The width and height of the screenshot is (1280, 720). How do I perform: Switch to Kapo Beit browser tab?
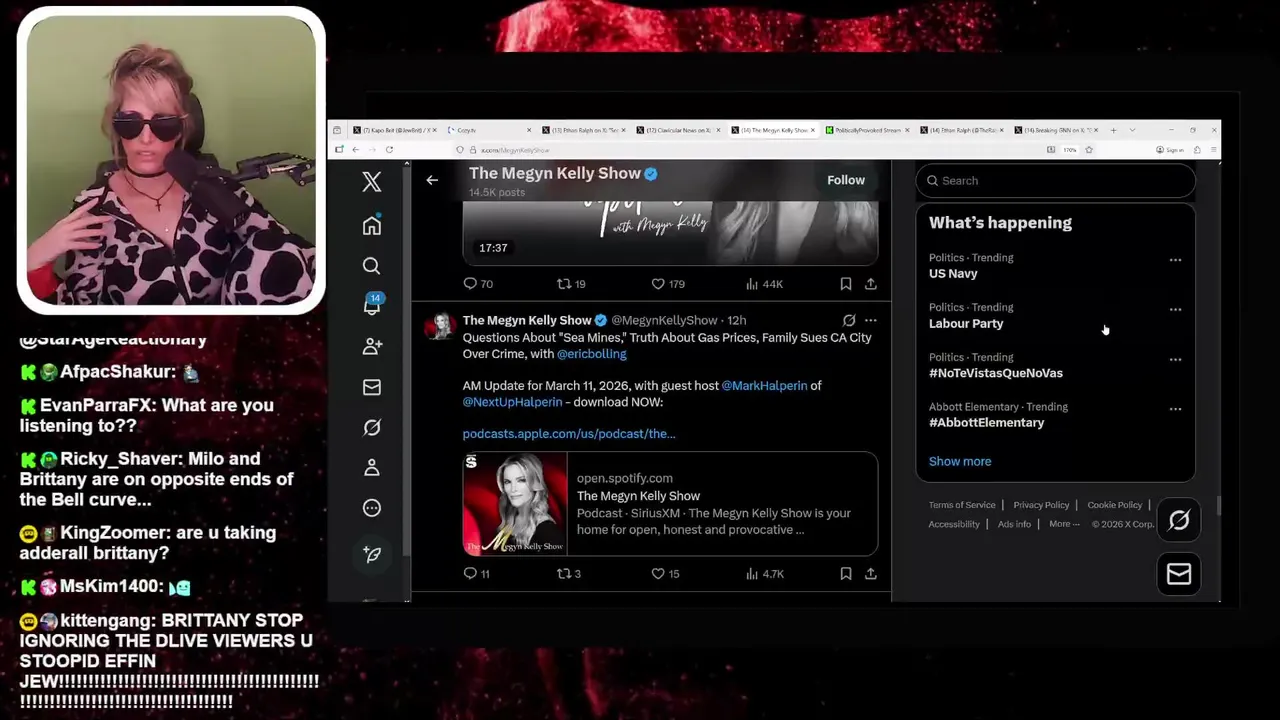pos(394,130)
